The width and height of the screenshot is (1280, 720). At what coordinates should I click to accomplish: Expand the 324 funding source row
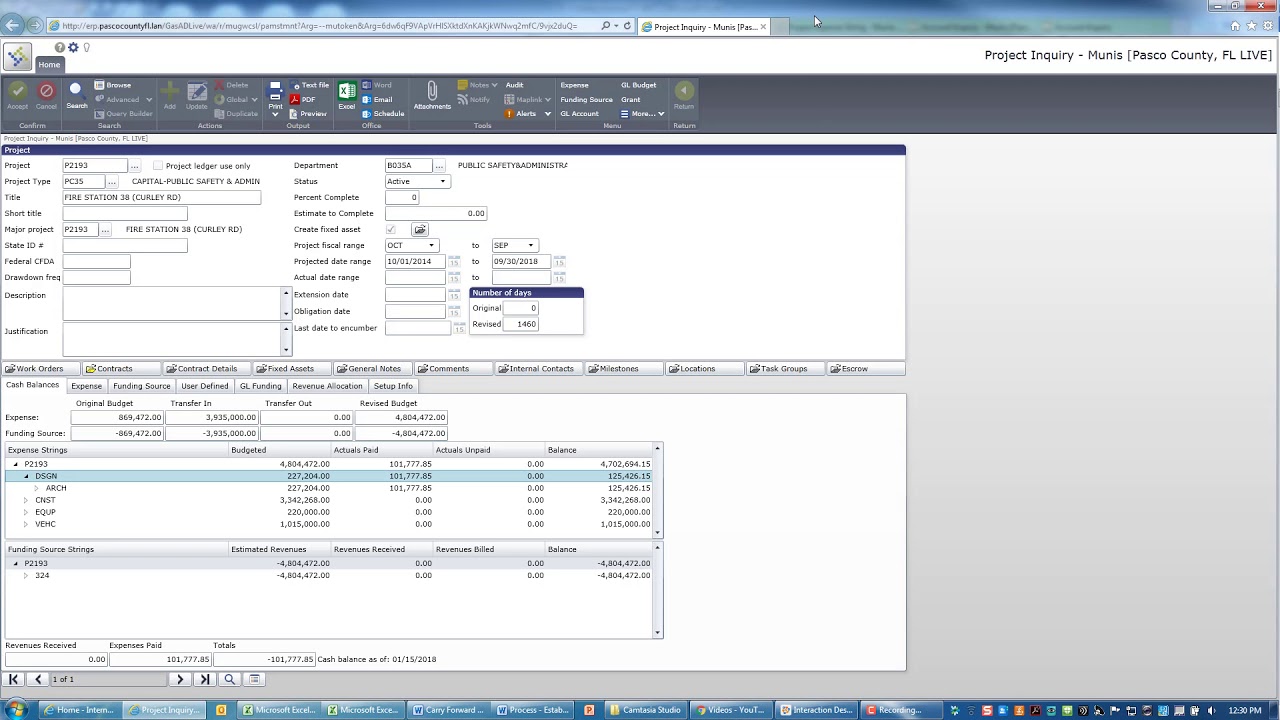(x=26, y=575)
